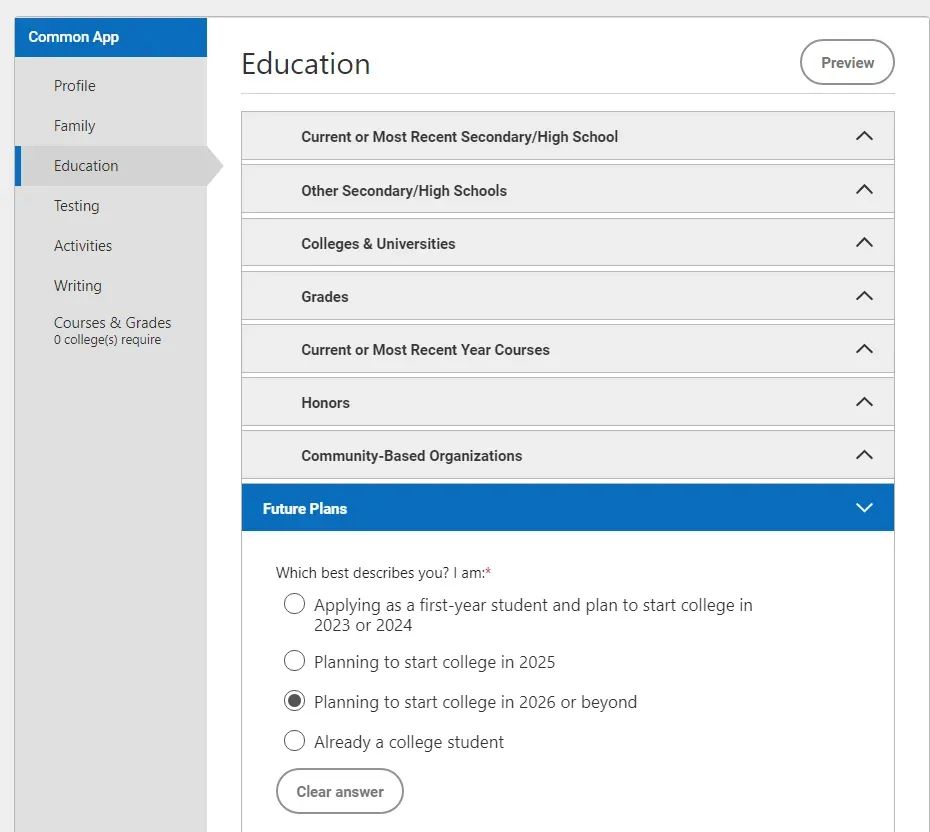This screenshot has width=930, height=832.
Task: Click the Clear answer button
Action: point(340,791)
